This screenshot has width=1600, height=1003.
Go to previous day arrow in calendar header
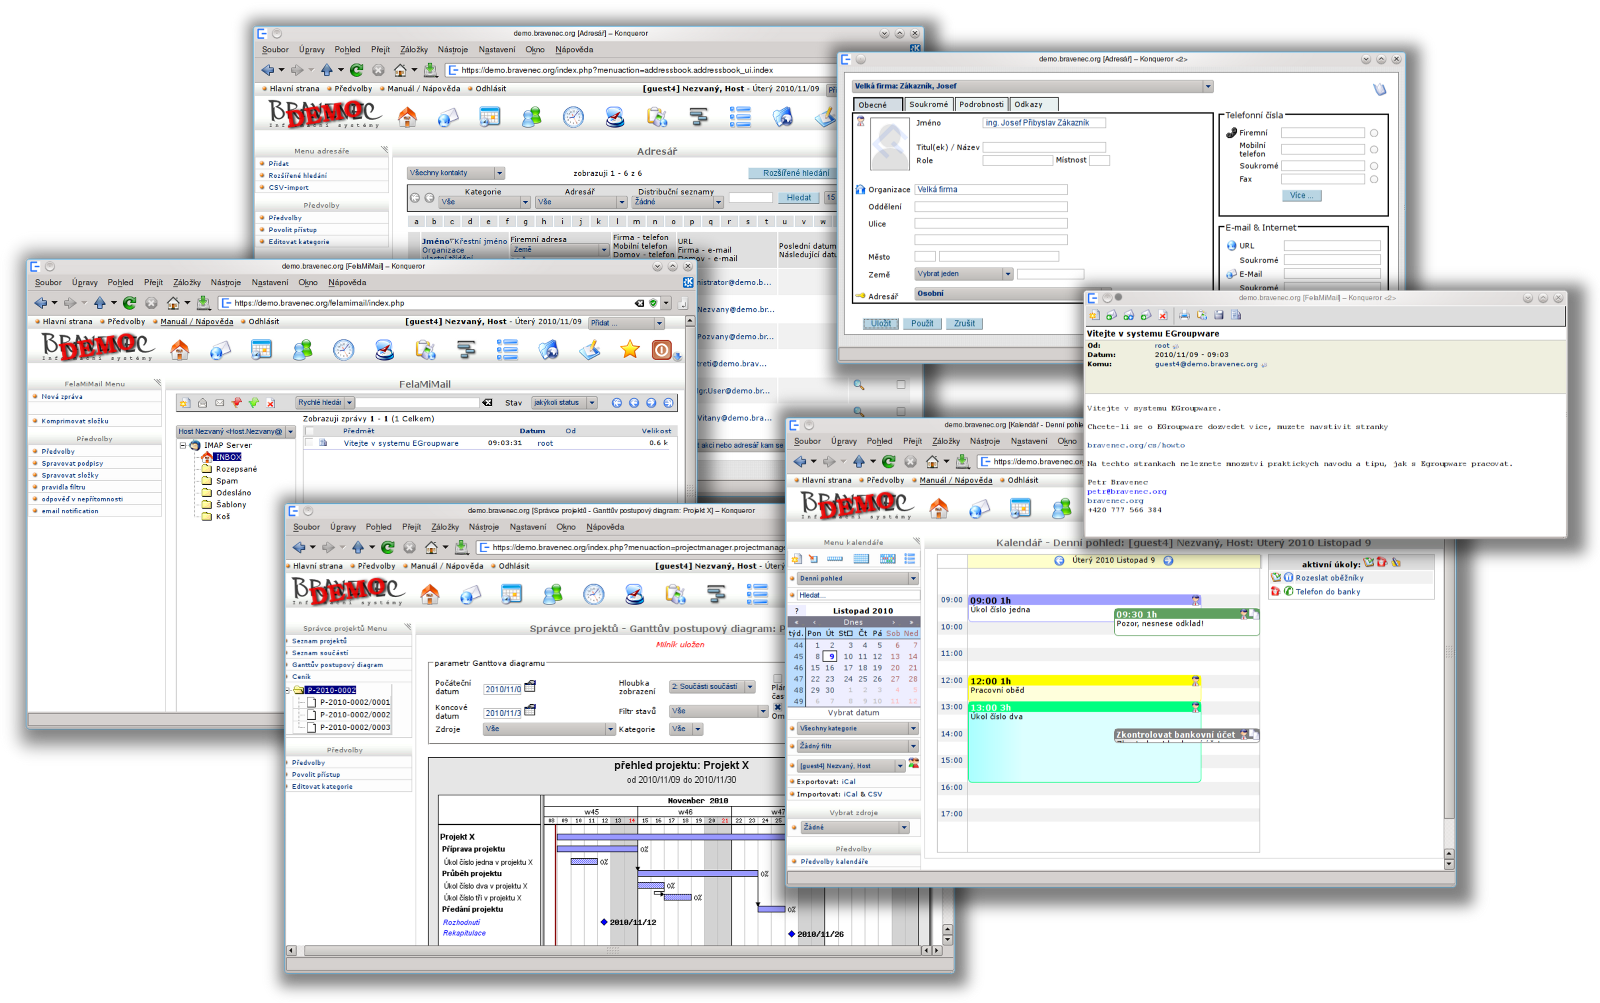pos(1060,561)
